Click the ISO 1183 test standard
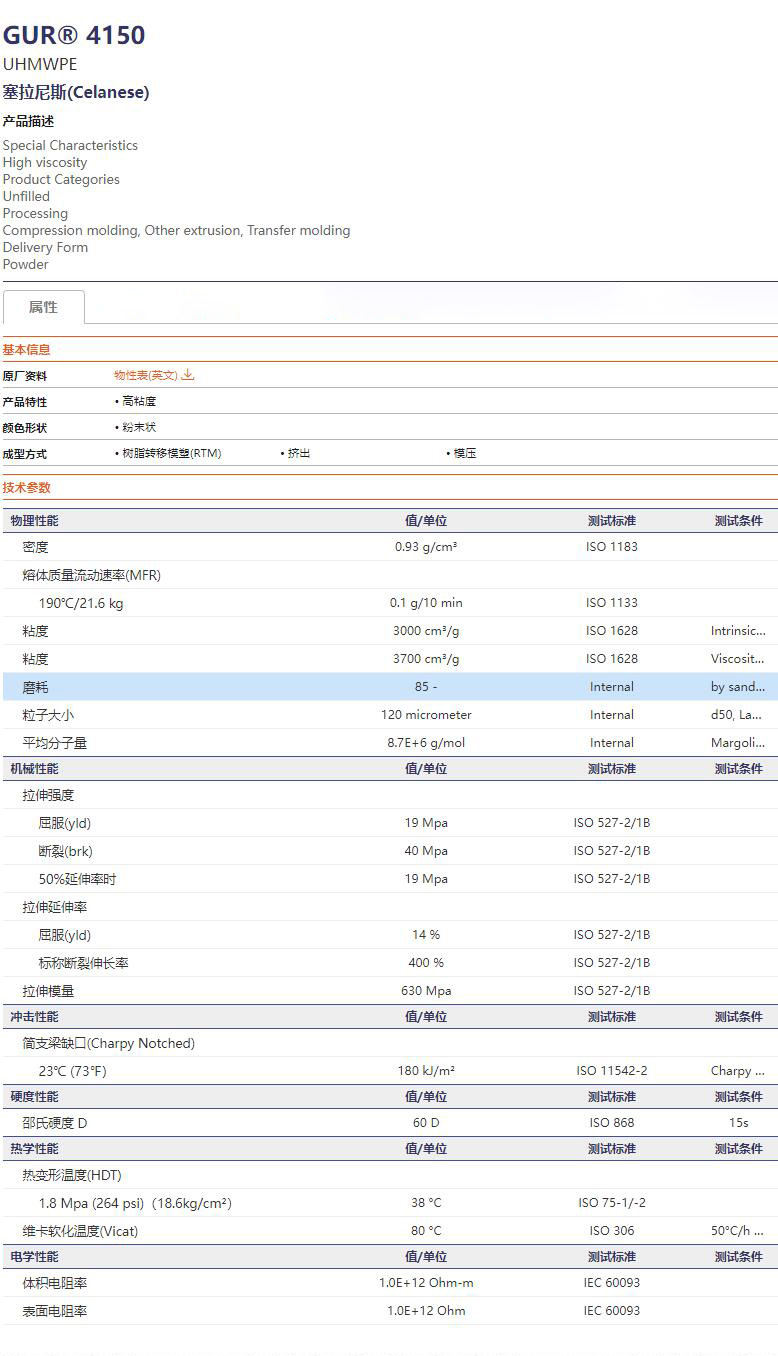 coord(612,547)
